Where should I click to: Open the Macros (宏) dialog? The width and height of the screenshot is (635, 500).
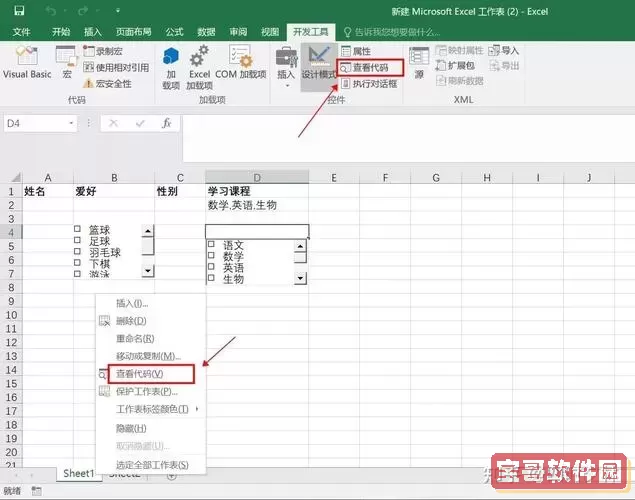click(x=66, y=62)
